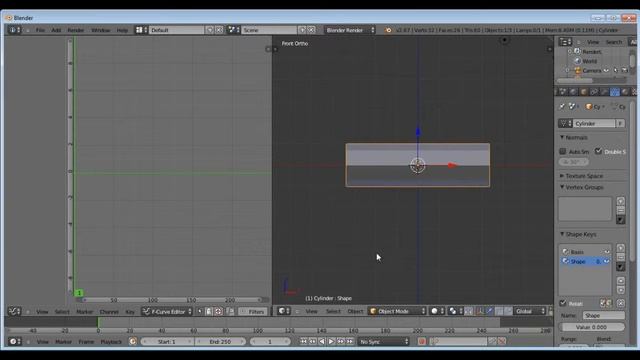This screenshot has width=640, height=360.
Task: Open the File menu
Action: coord(40,30)
